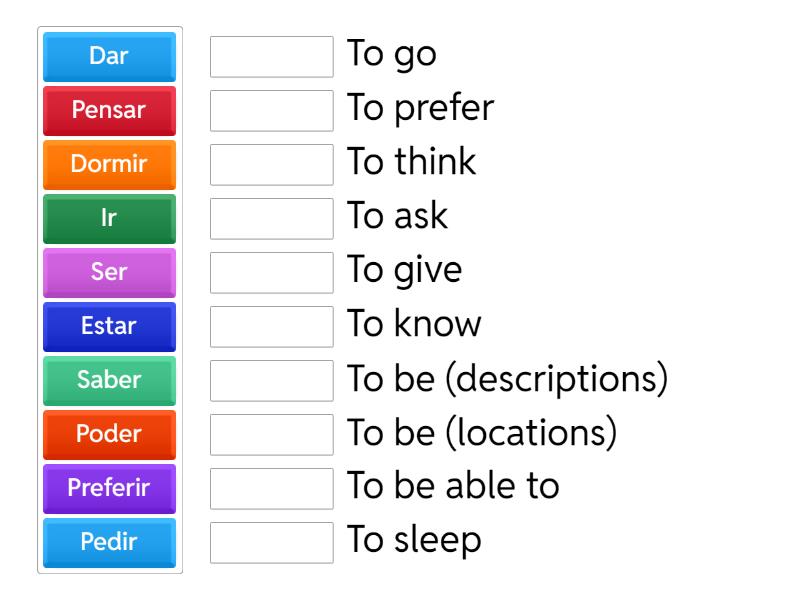800x600 pixels.
Task: Select the blue Dar tile
Action: click(108, 57)
